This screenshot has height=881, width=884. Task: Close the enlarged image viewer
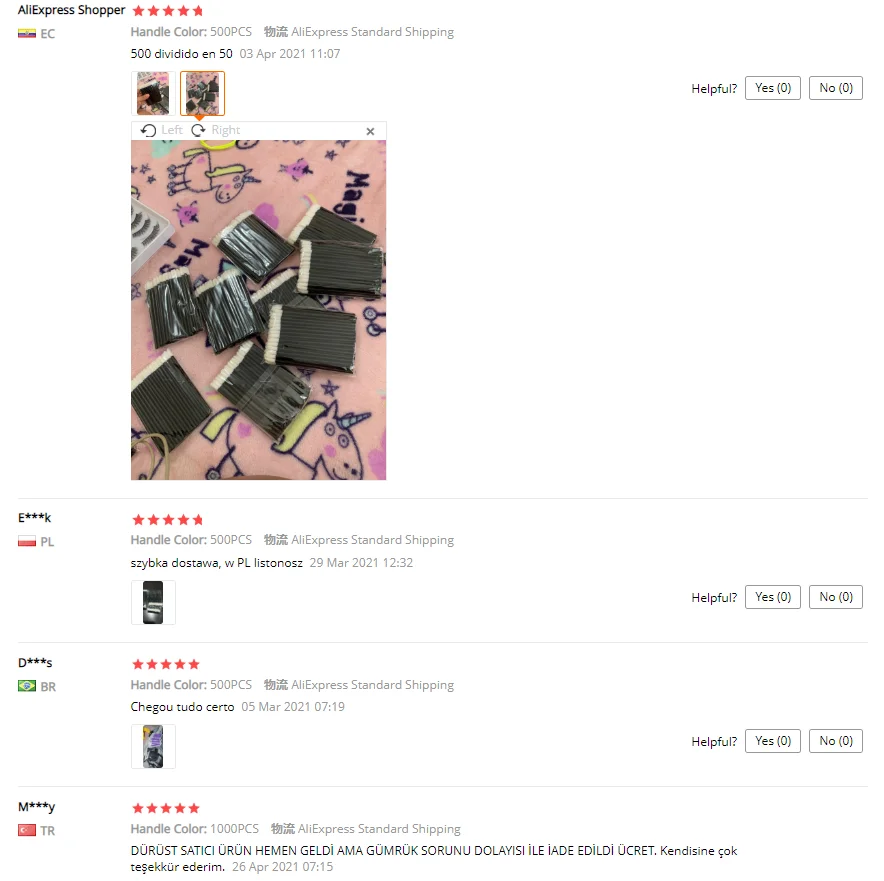[x=370, y=131]
